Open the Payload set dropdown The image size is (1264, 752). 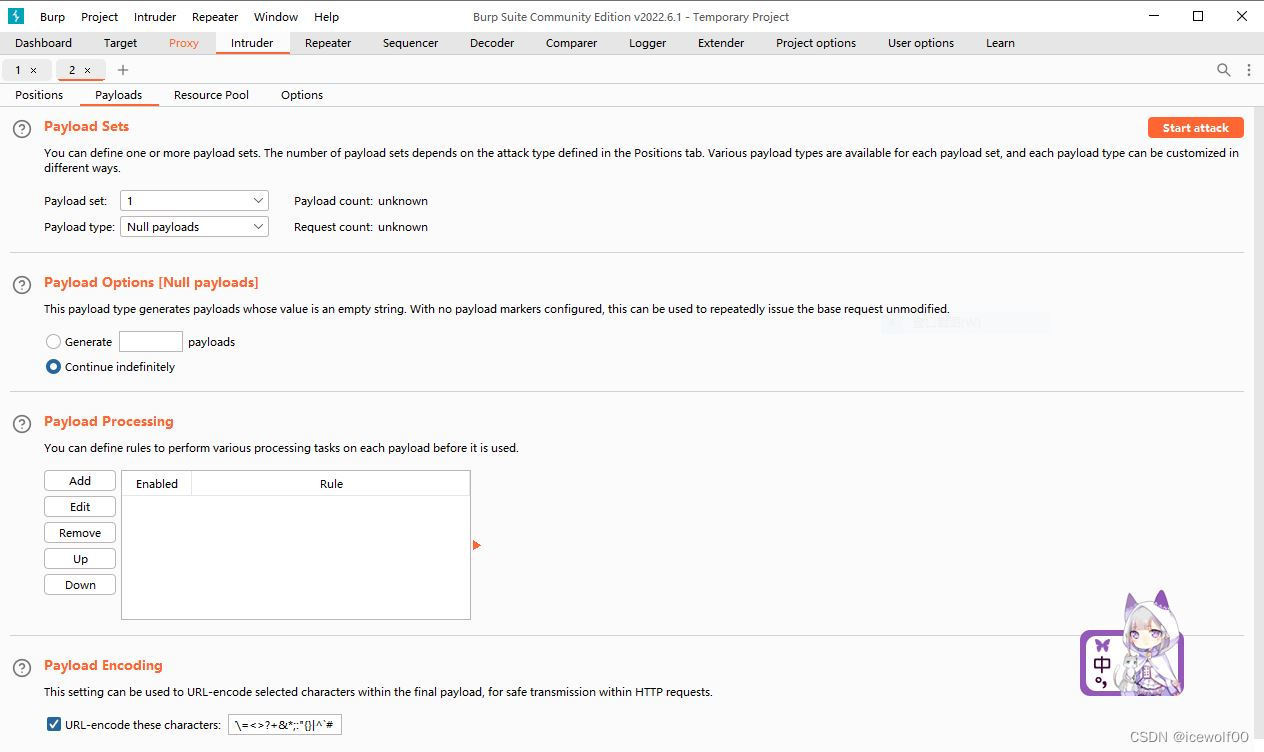[x=194, y=201]
